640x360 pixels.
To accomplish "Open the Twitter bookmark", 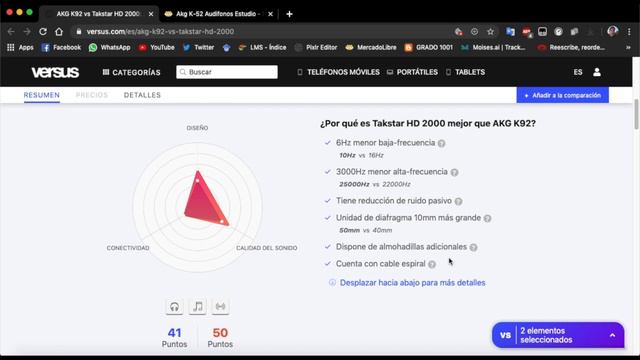I will [x=199, y=47].
